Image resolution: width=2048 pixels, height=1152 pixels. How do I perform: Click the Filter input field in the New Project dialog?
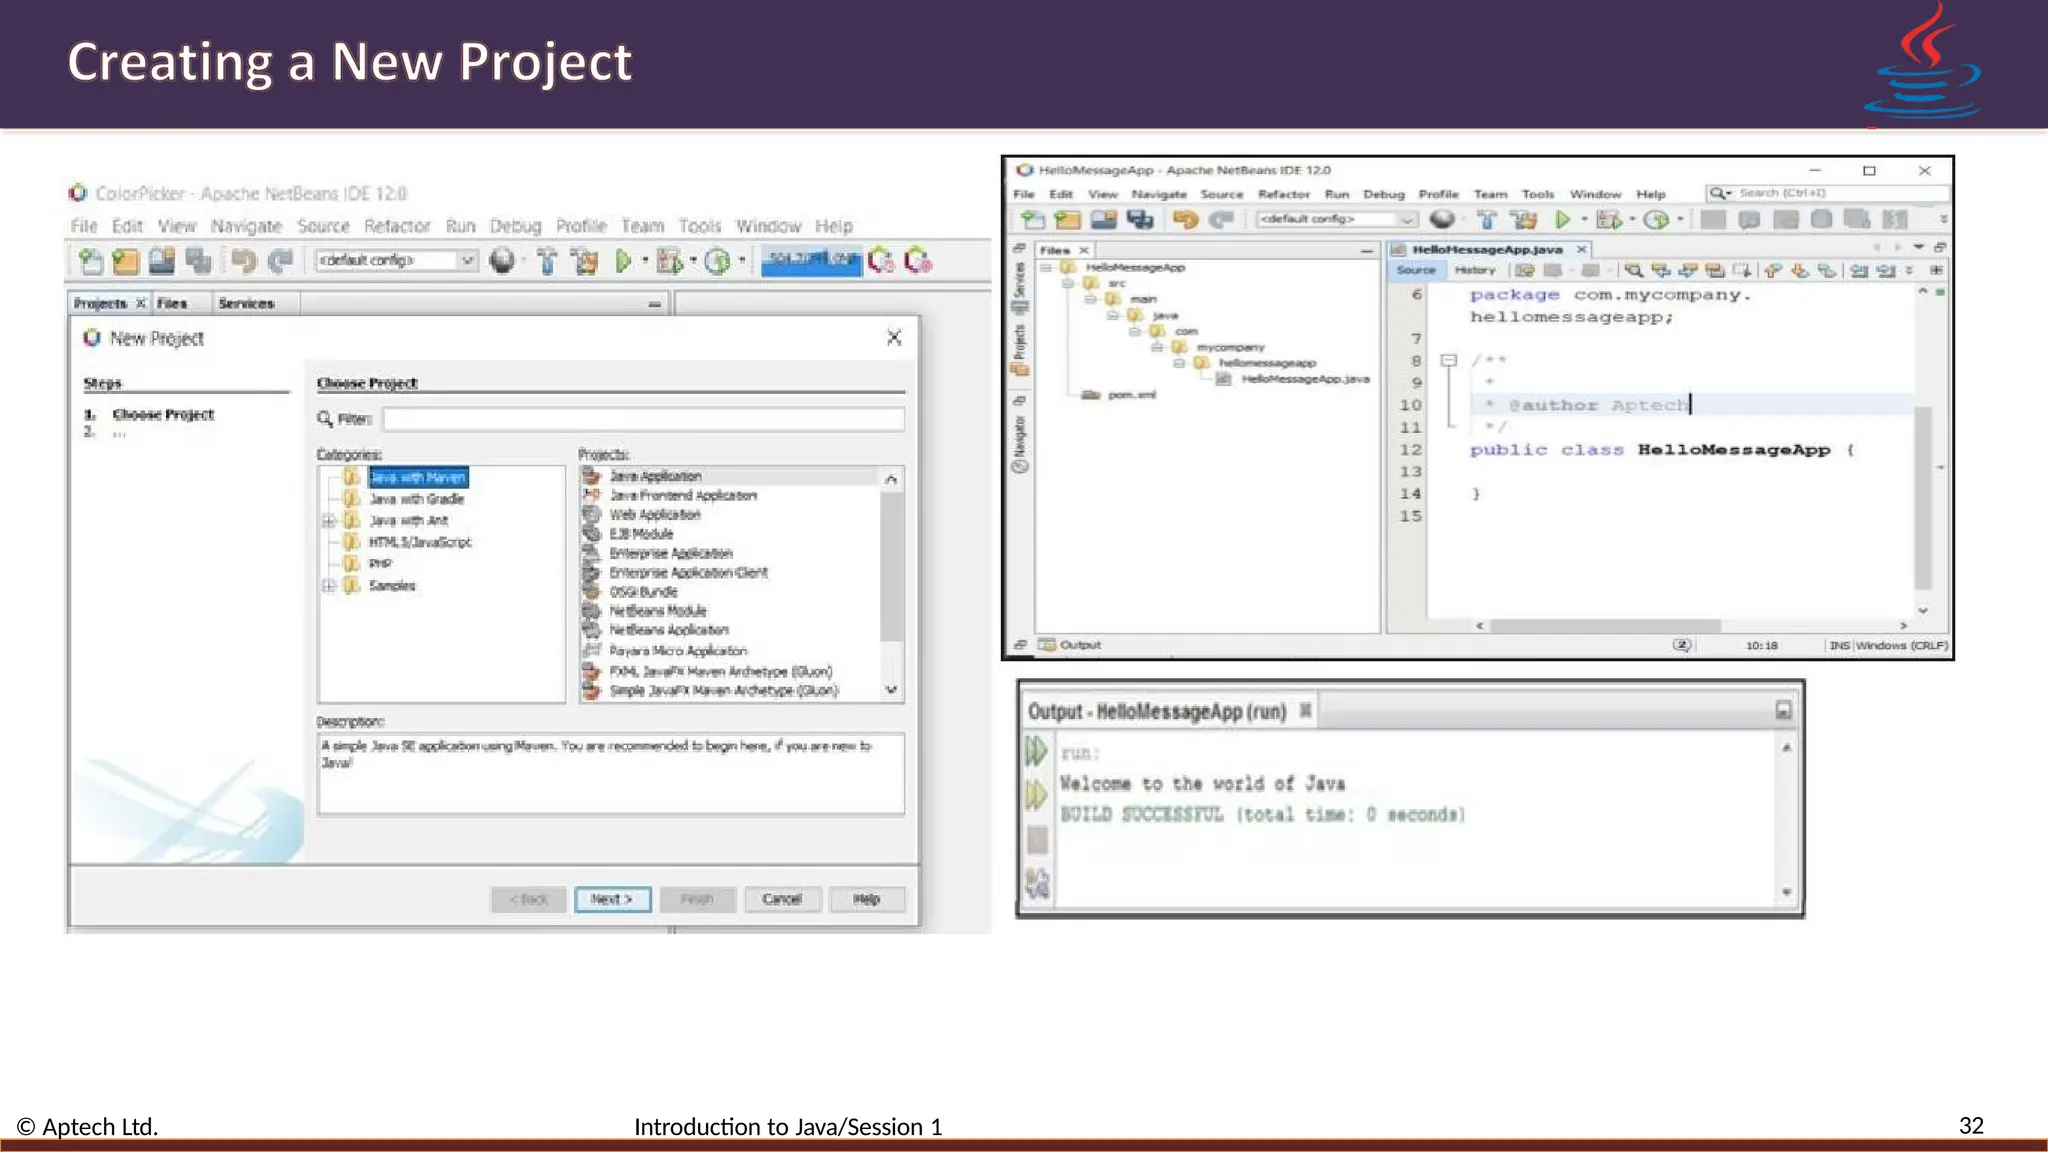pyautogui.click(x=643, y=419)
